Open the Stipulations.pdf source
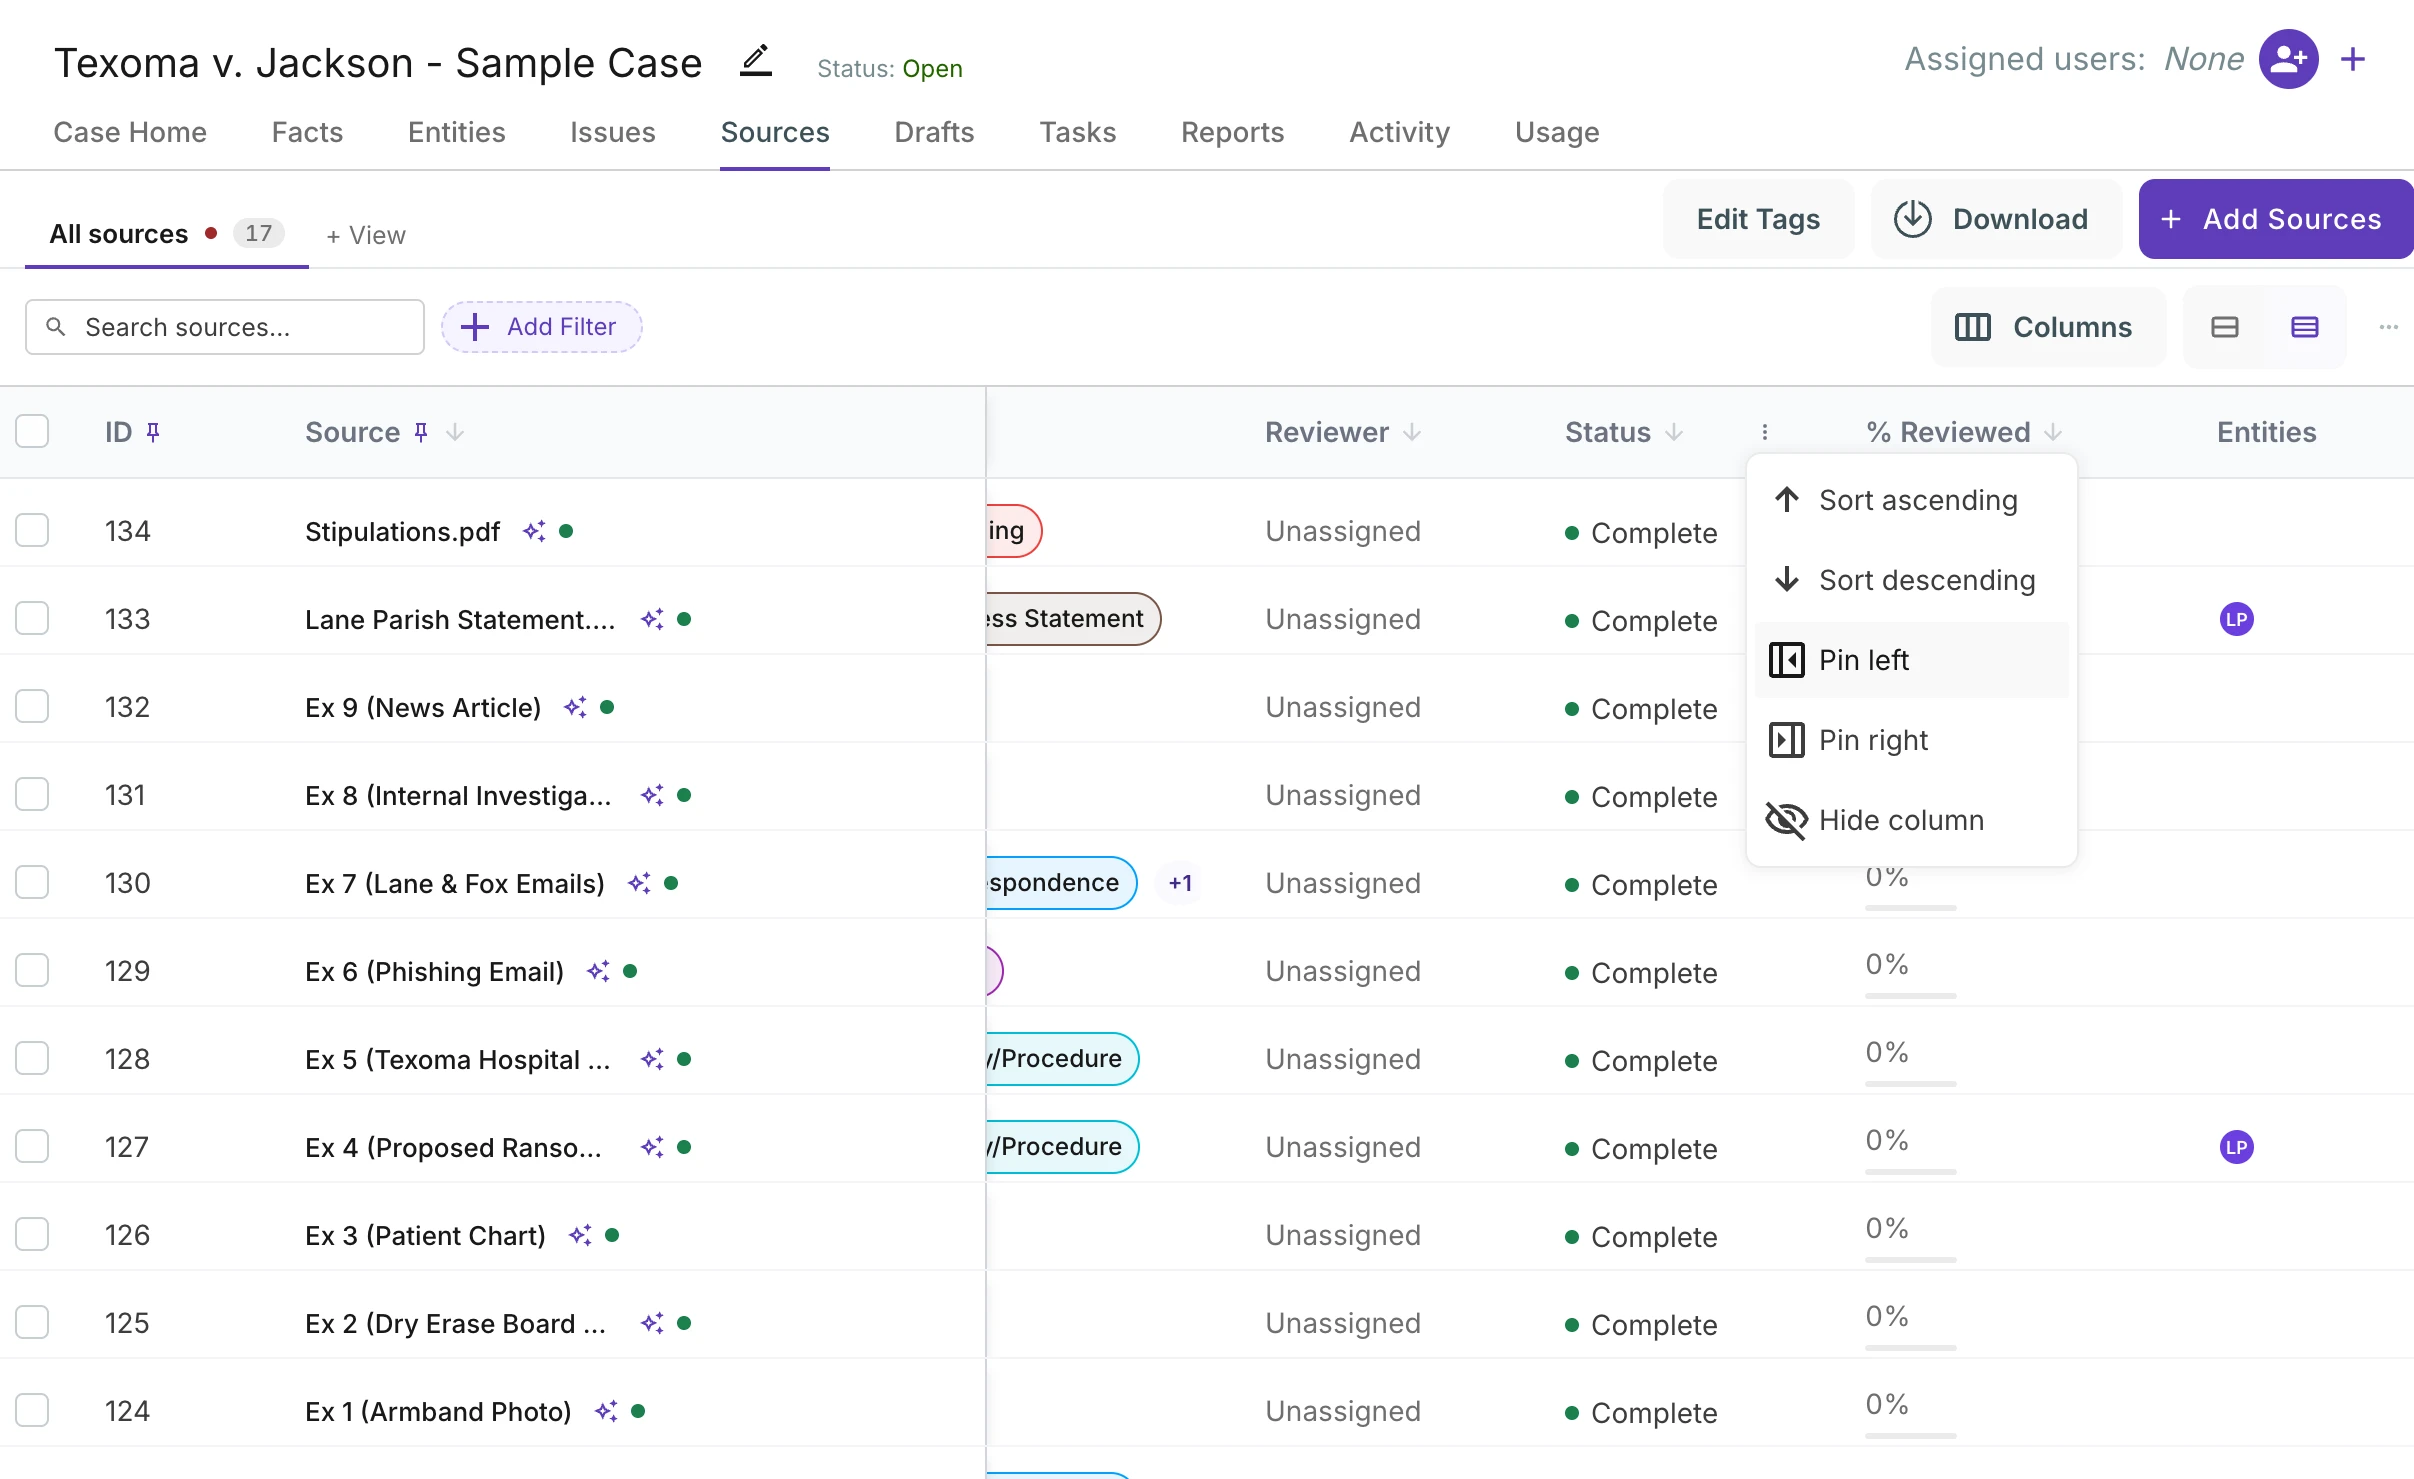This screenshot has height=1479, width=2414. [402, 531]
